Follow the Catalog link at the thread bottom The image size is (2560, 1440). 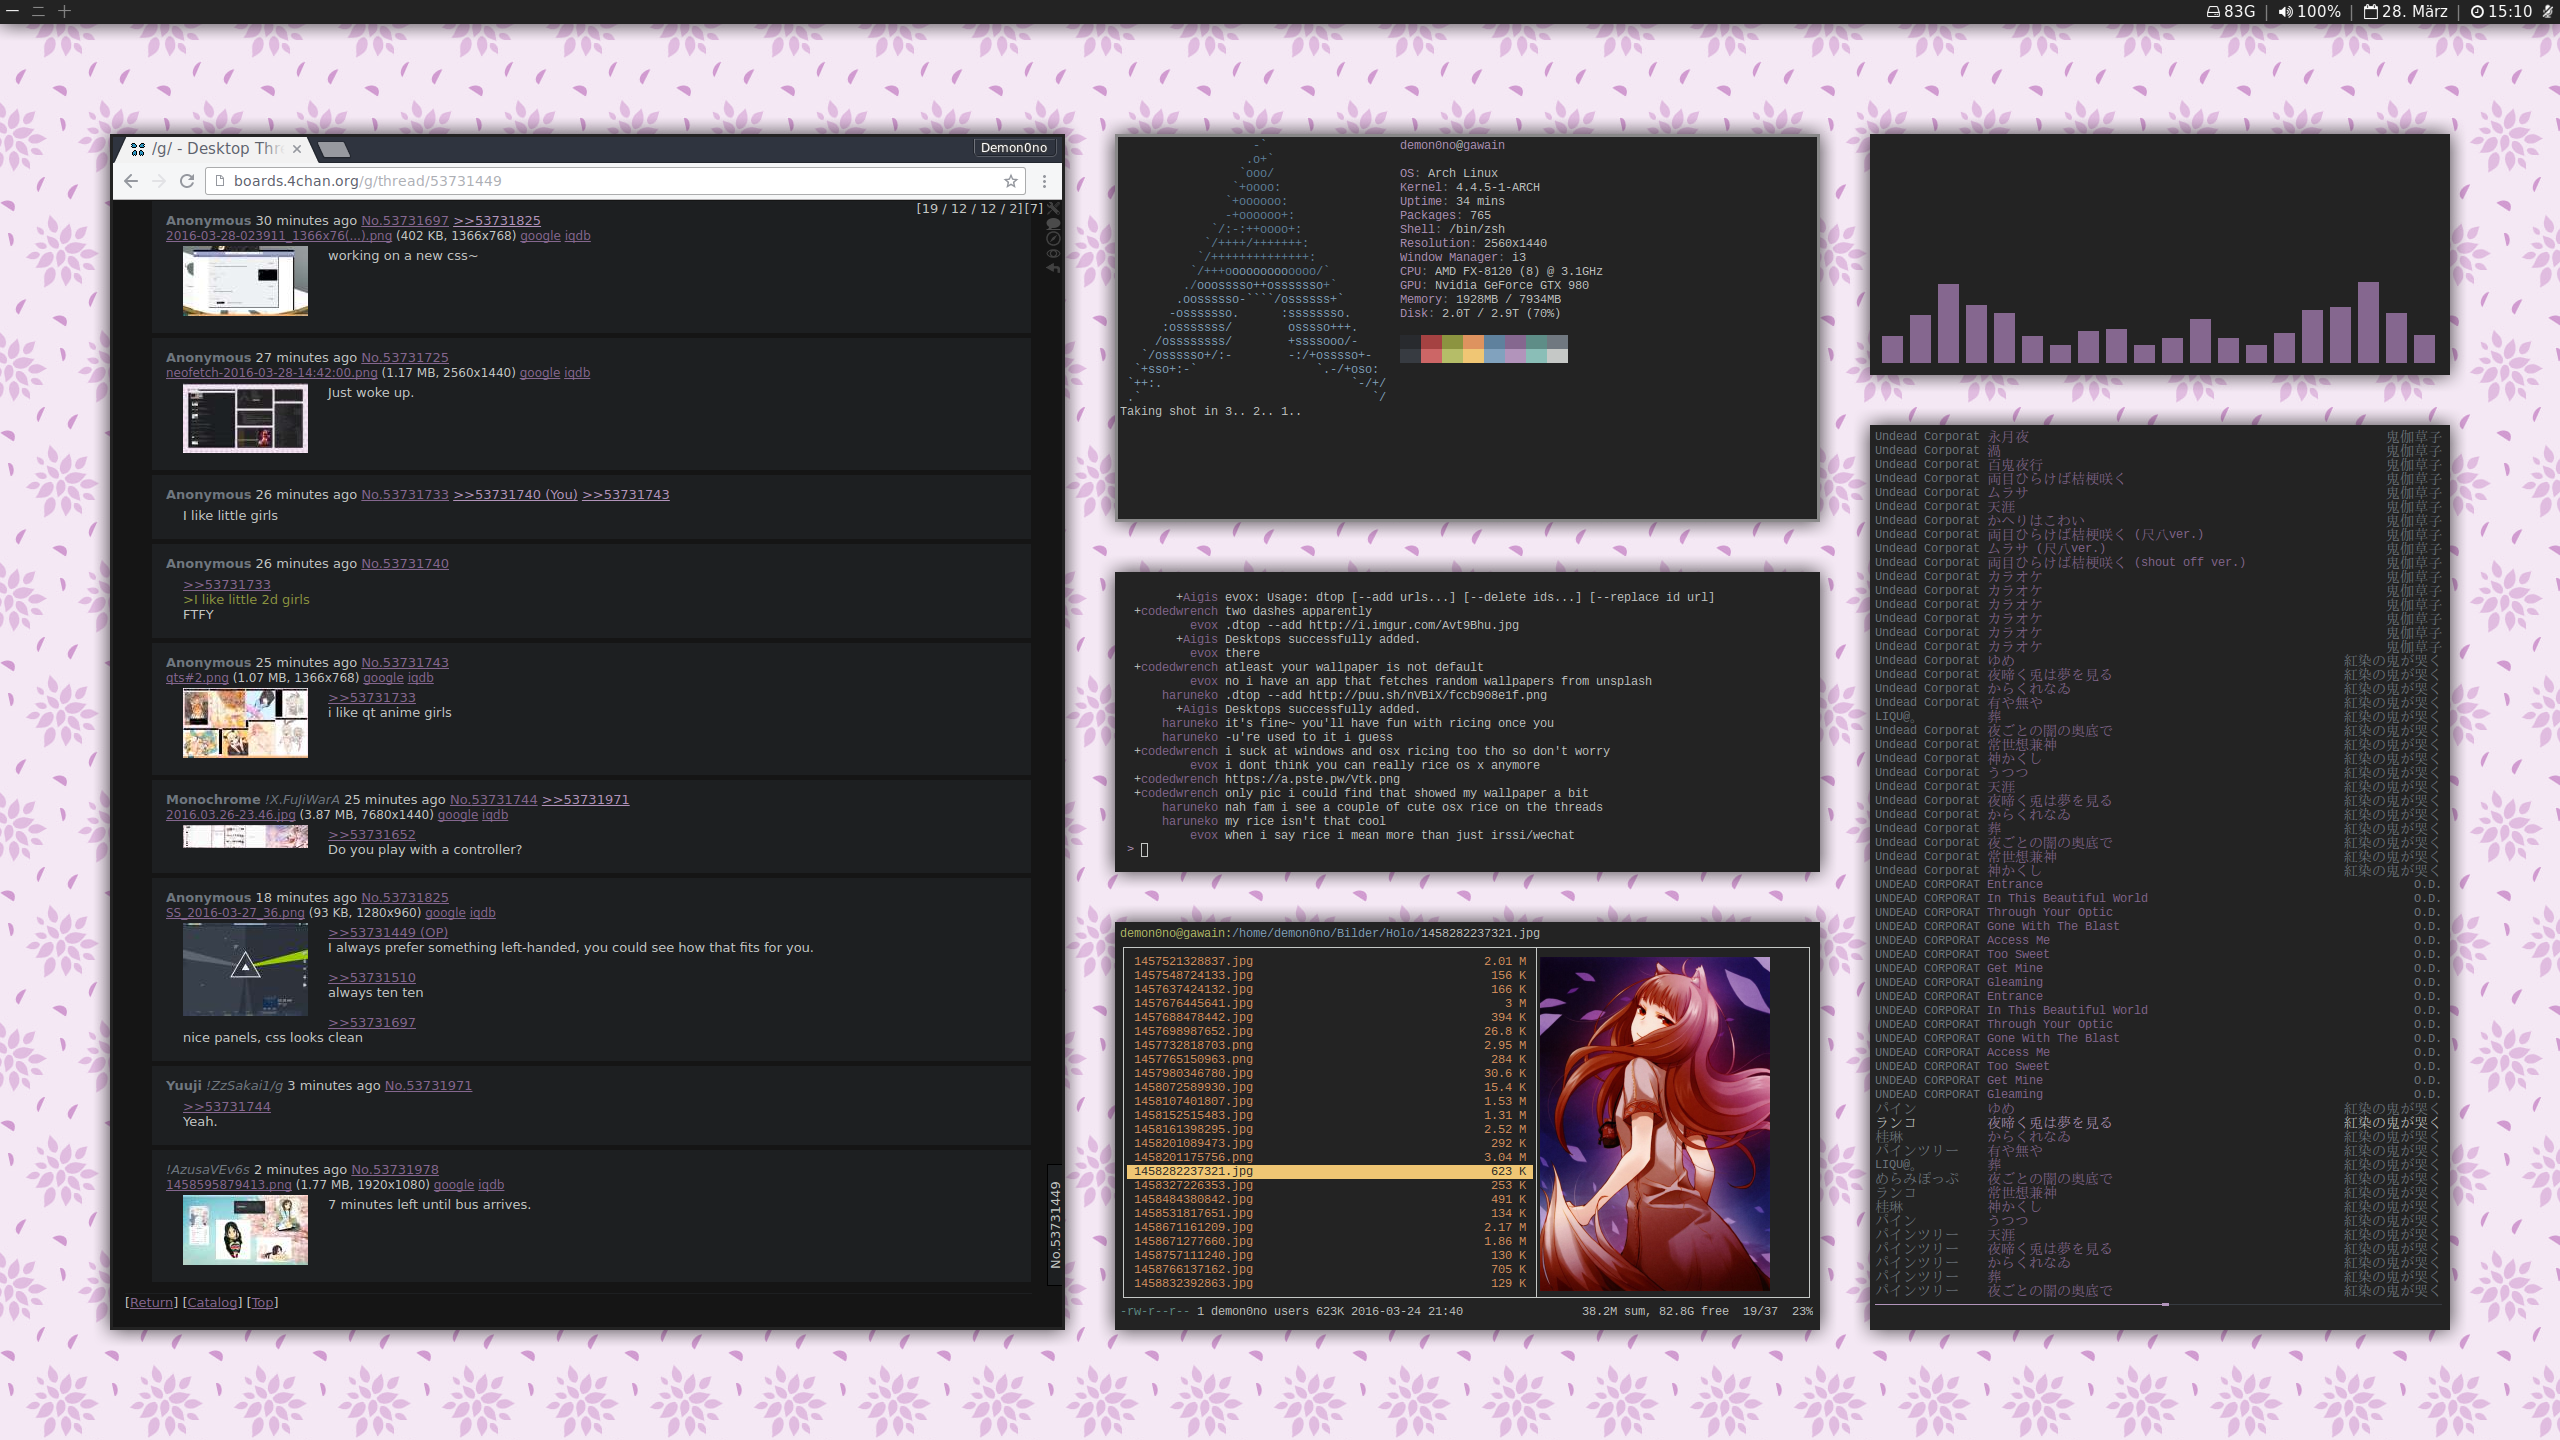point(212,1302)
